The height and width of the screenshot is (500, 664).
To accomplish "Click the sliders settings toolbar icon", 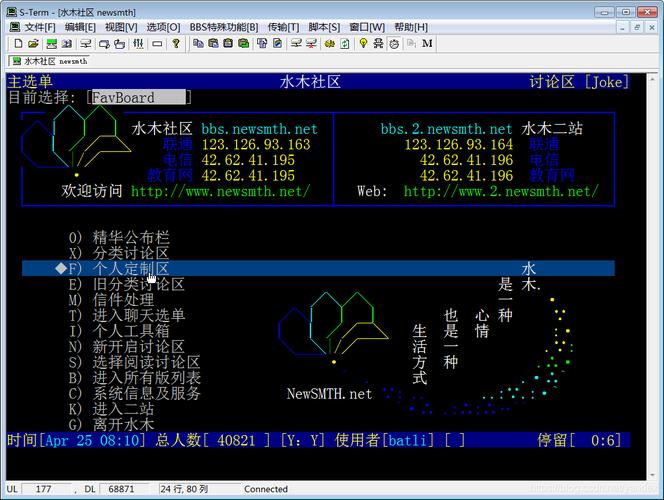I will [138, 43].
